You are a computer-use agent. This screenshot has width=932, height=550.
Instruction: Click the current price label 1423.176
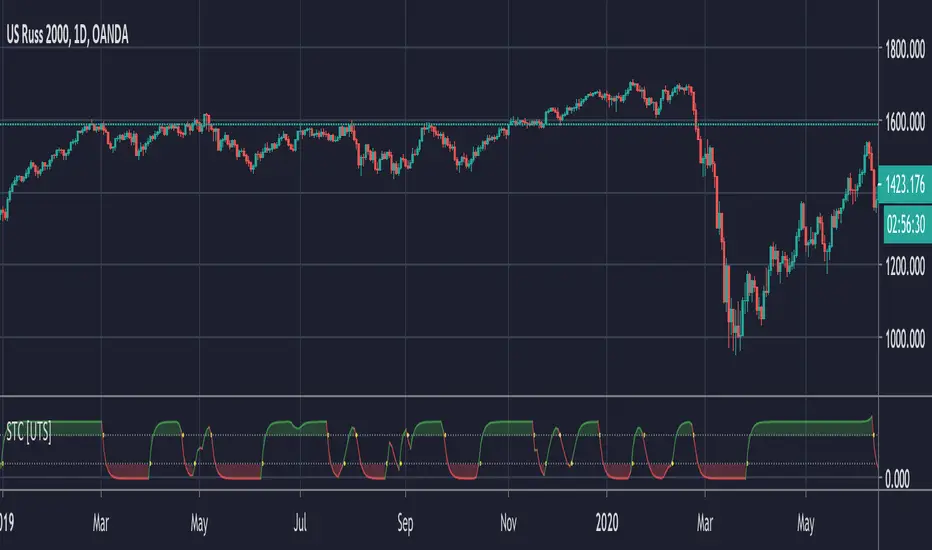pyautogui.click(x=905, y=183)
